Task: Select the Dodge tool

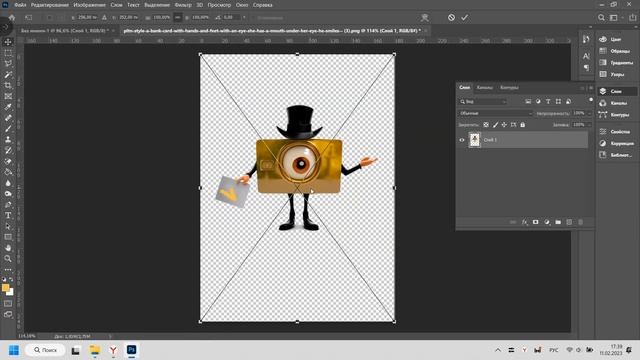Action: pyautogui.click(x=8, y=194)
